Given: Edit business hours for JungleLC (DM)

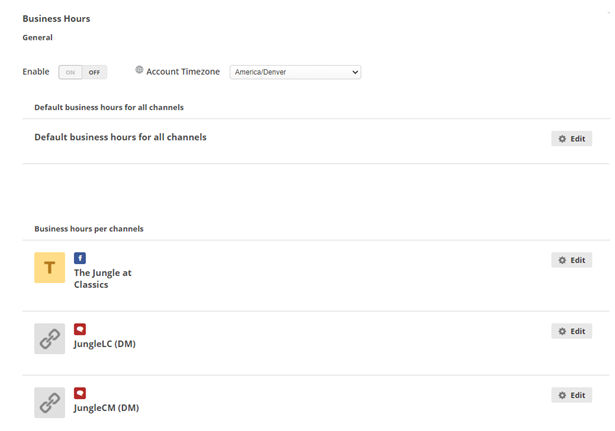Looking at the screenshot, I should [571, 331].
